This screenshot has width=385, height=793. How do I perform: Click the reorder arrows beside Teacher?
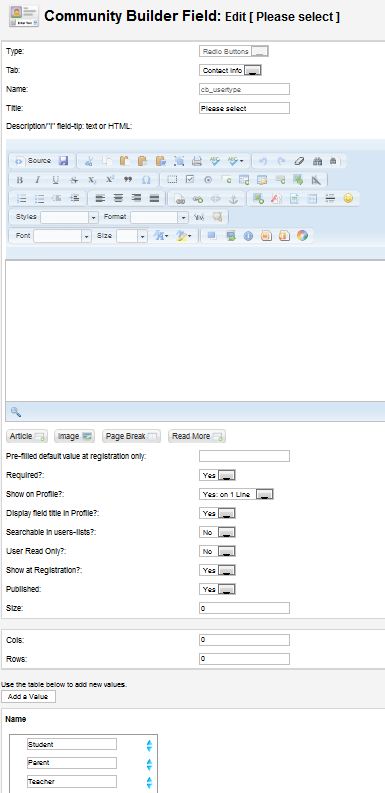[x=149, y=783]
